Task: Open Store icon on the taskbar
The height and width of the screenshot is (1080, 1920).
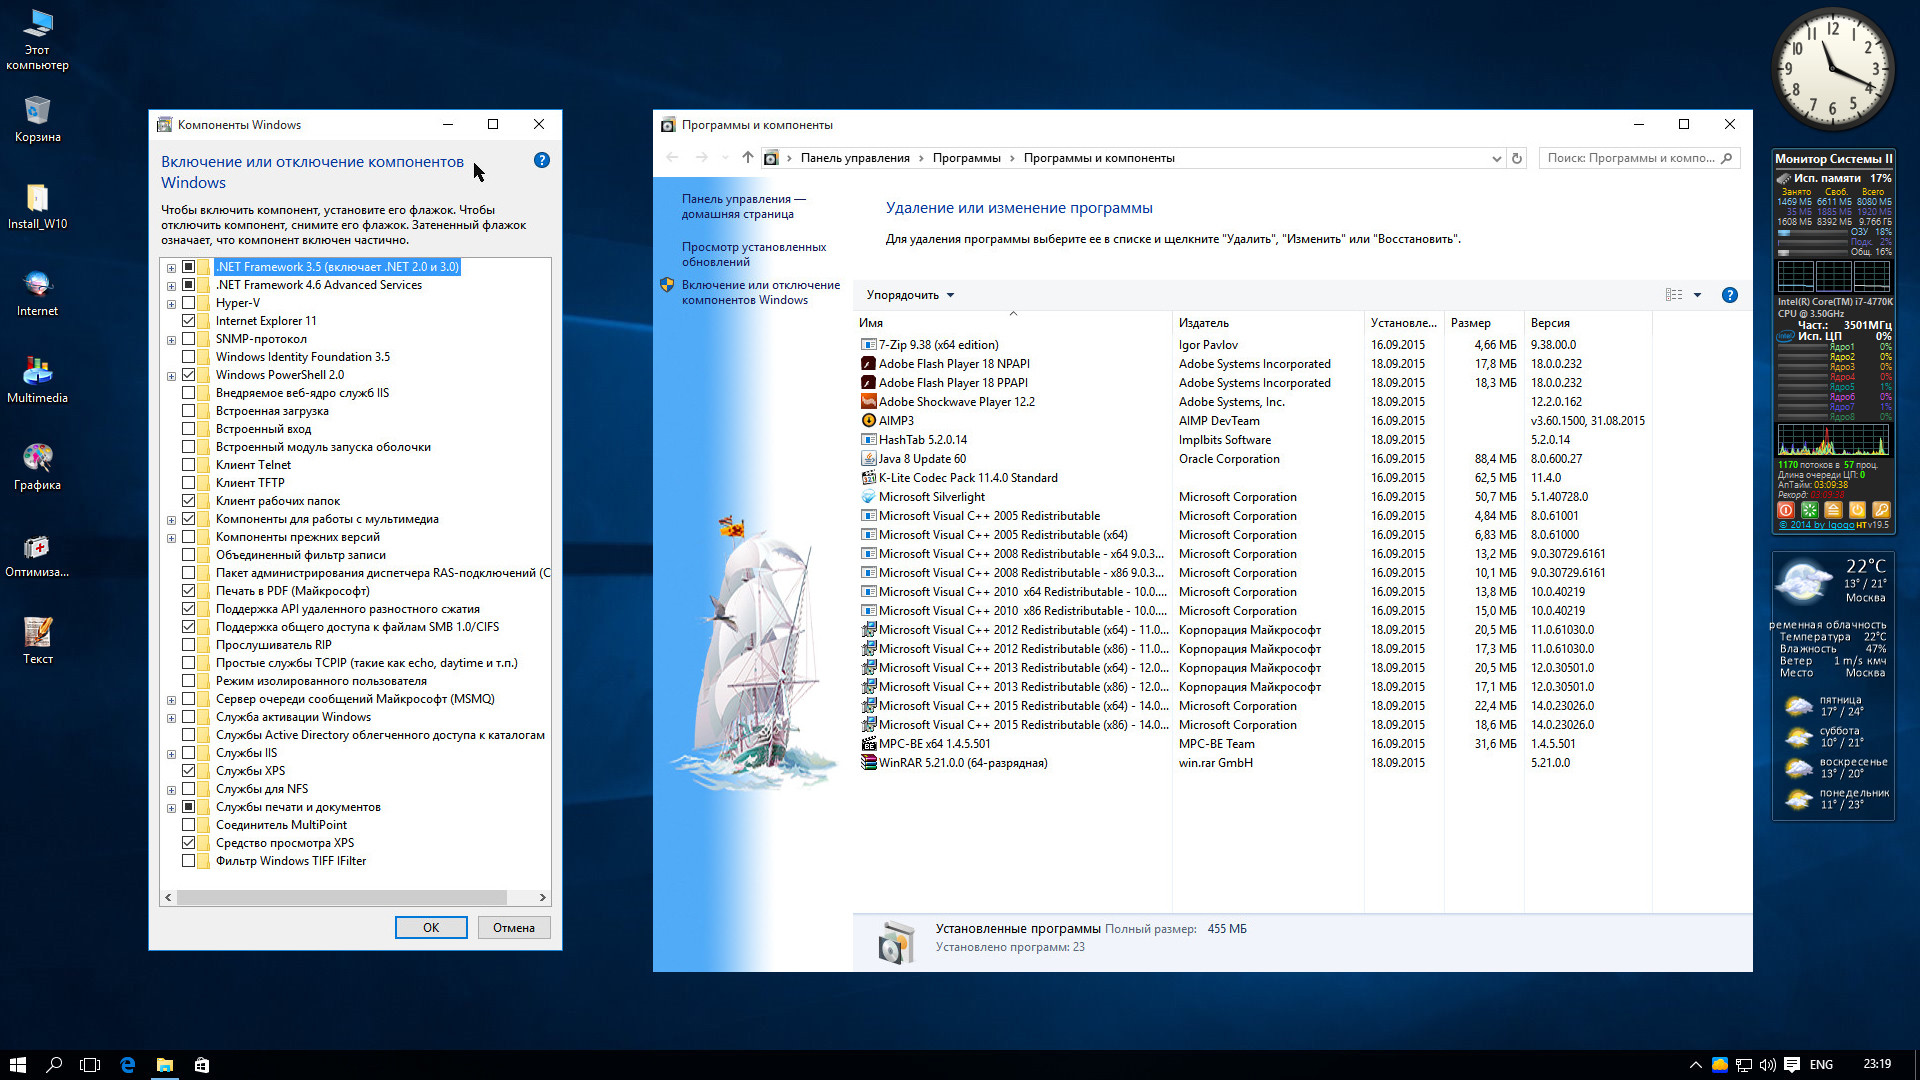Action: [202, 1065]
